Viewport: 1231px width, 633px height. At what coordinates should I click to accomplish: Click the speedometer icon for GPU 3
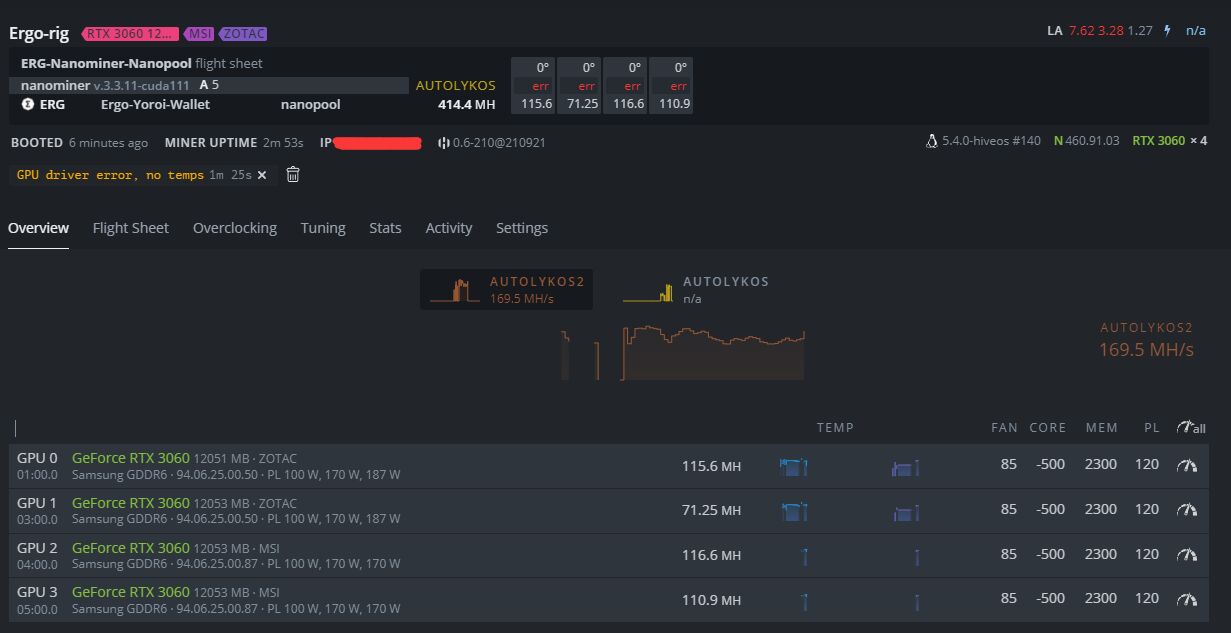1187,599
